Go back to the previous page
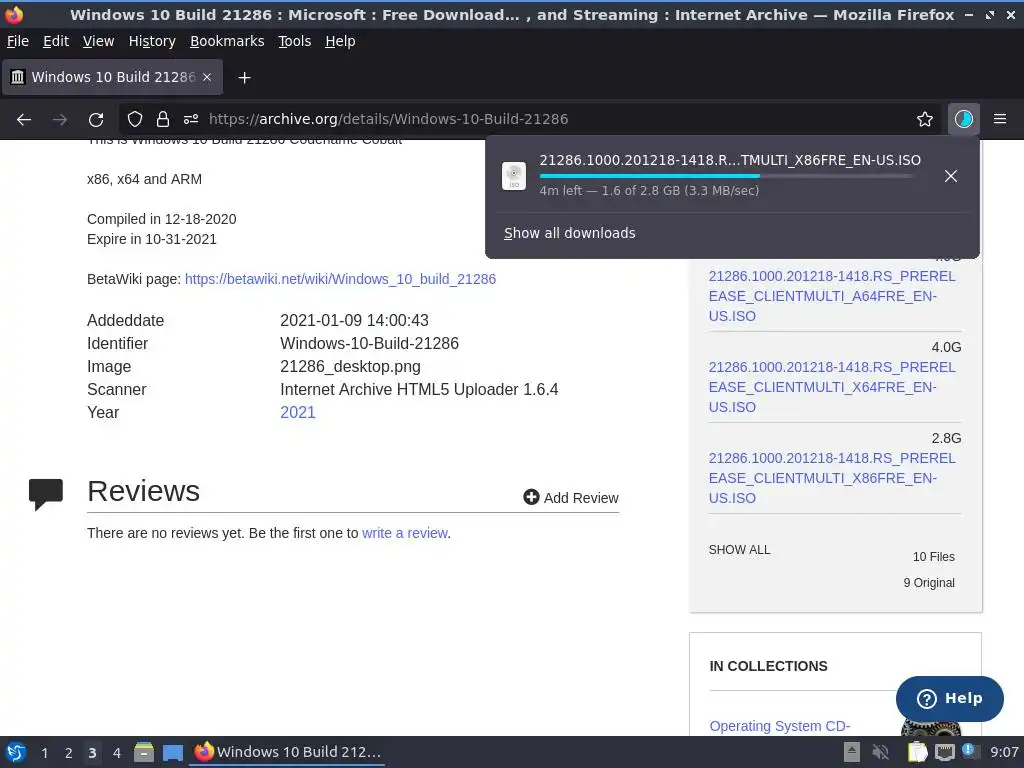The width and height of the screenshot is (1024, 768). [24, 119]
